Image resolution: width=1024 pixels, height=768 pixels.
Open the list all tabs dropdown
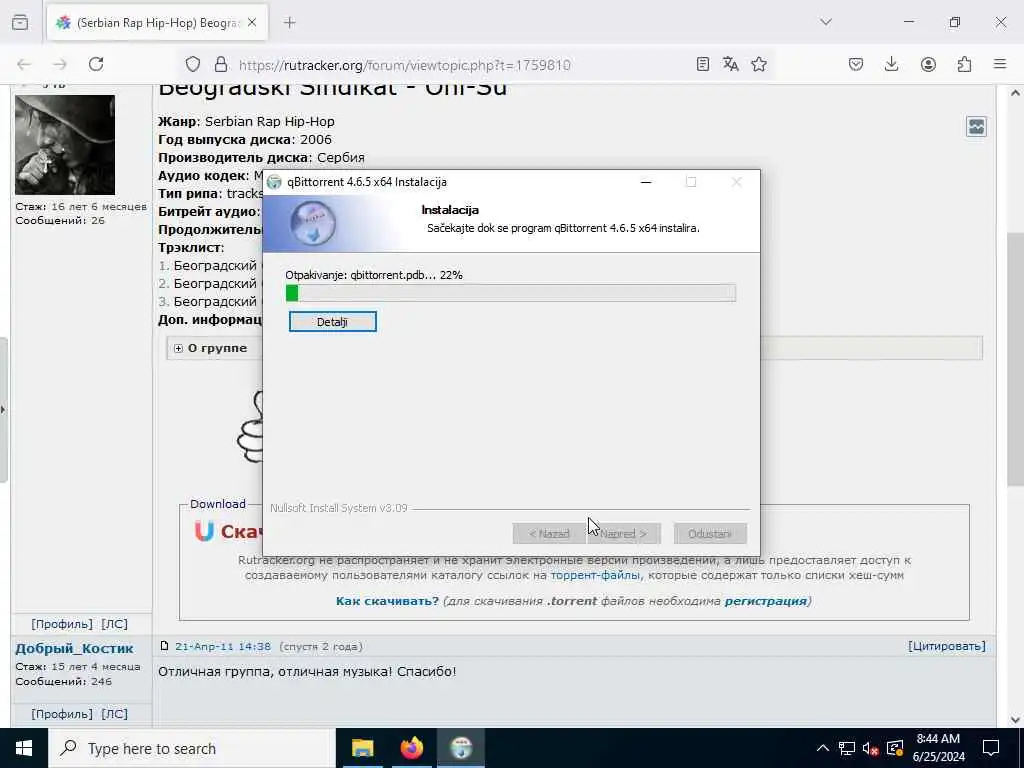826,22
